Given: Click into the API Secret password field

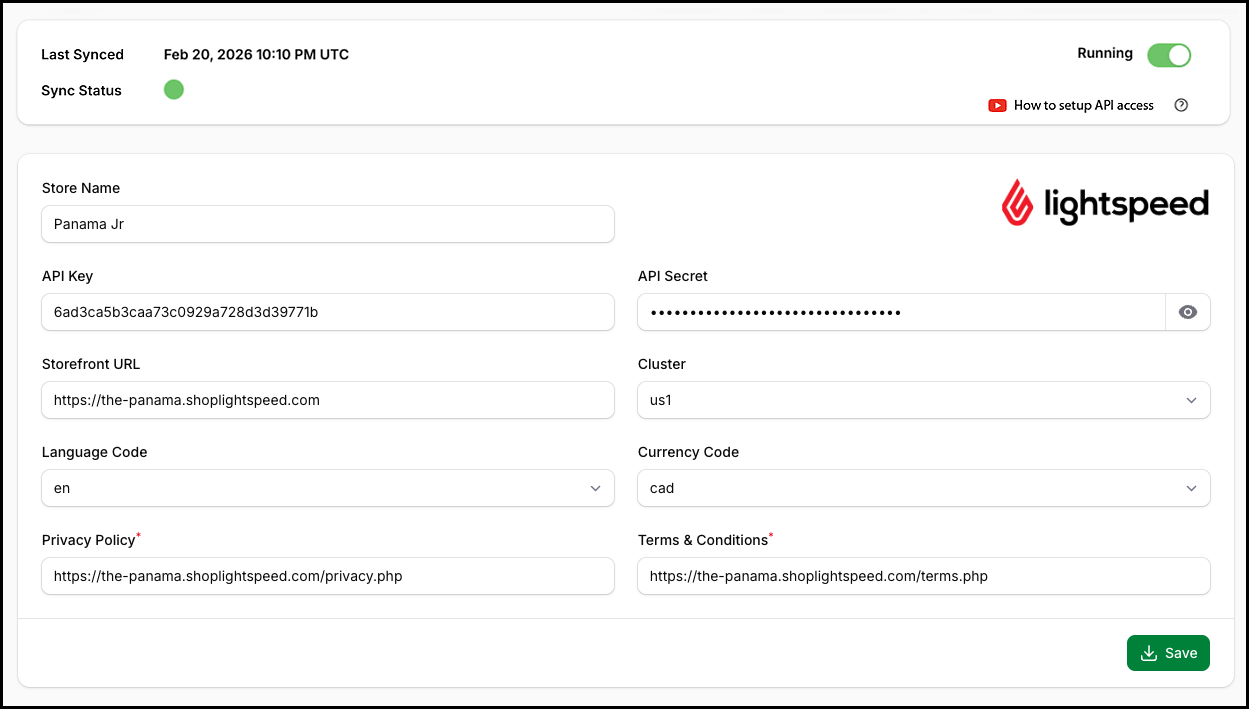Looking at the screenshot, I should click(900, 312).
